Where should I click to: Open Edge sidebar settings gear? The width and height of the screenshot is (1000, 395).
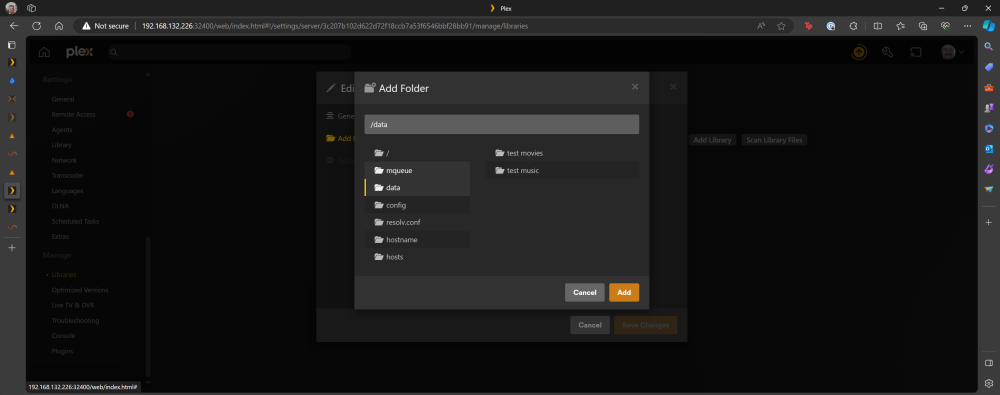click(989, 383)
